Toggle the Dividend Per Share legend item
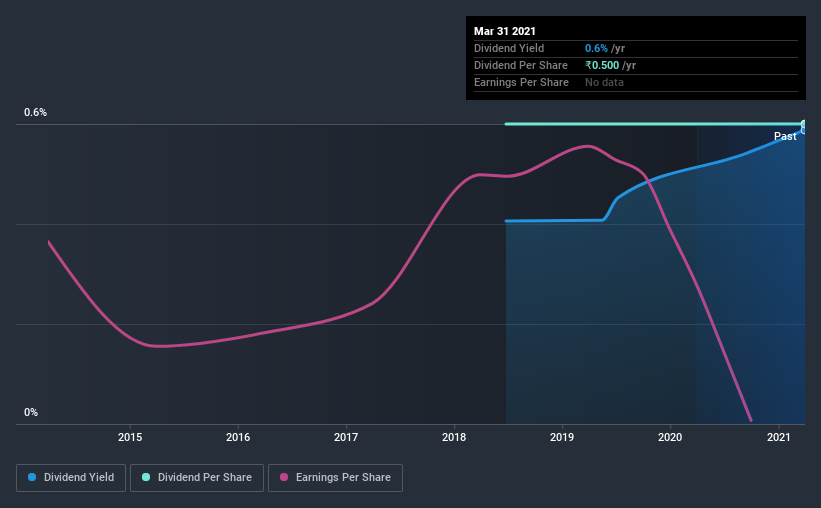The height and width of the screenshot is (508, 821). (197, 478)
